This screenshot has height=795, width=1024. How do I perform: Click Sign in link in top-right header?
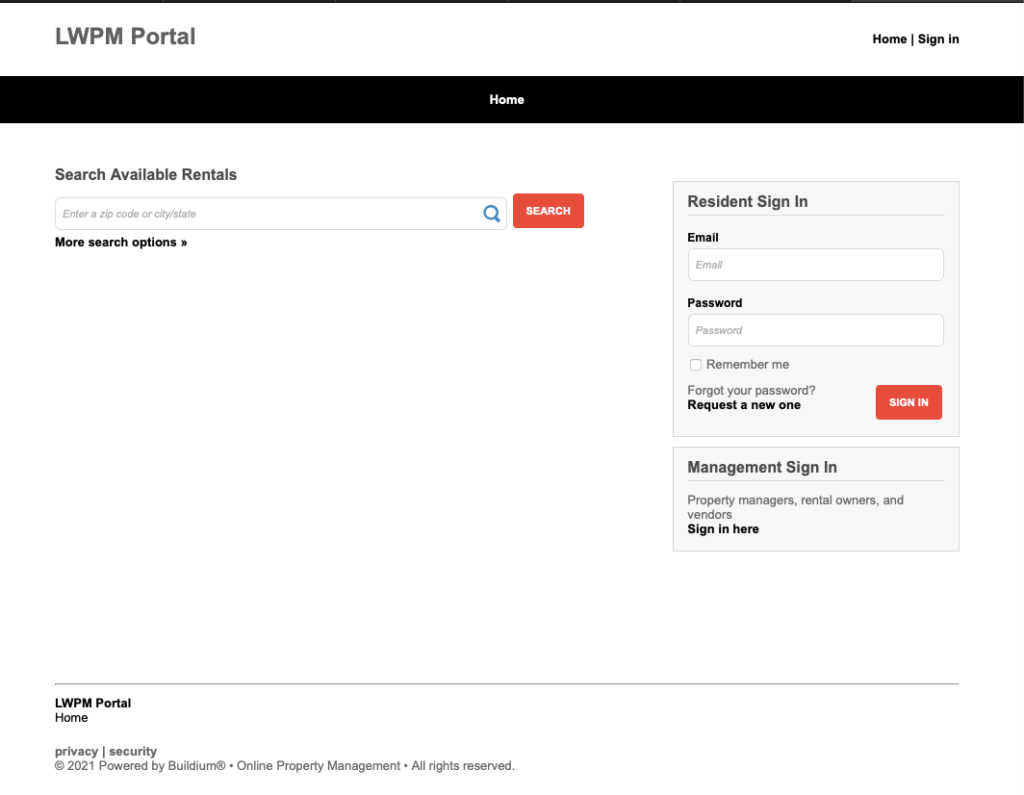click(x=938, y=39)
